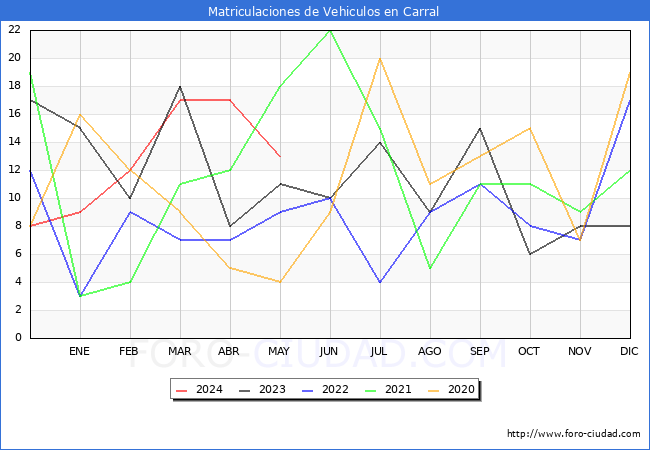Screen dimensions: 650x450
Task: Click the y-axis value 6
Action: (x=18, y=254)
